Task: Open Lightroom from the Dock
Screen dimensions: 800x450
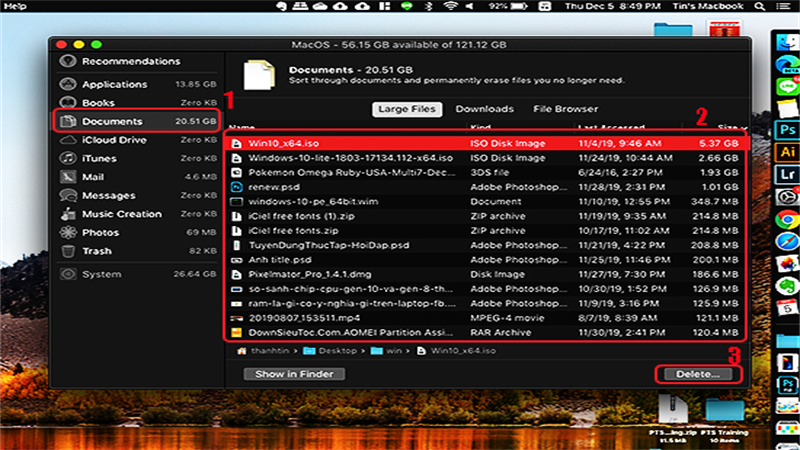Action: click(787, 173)
